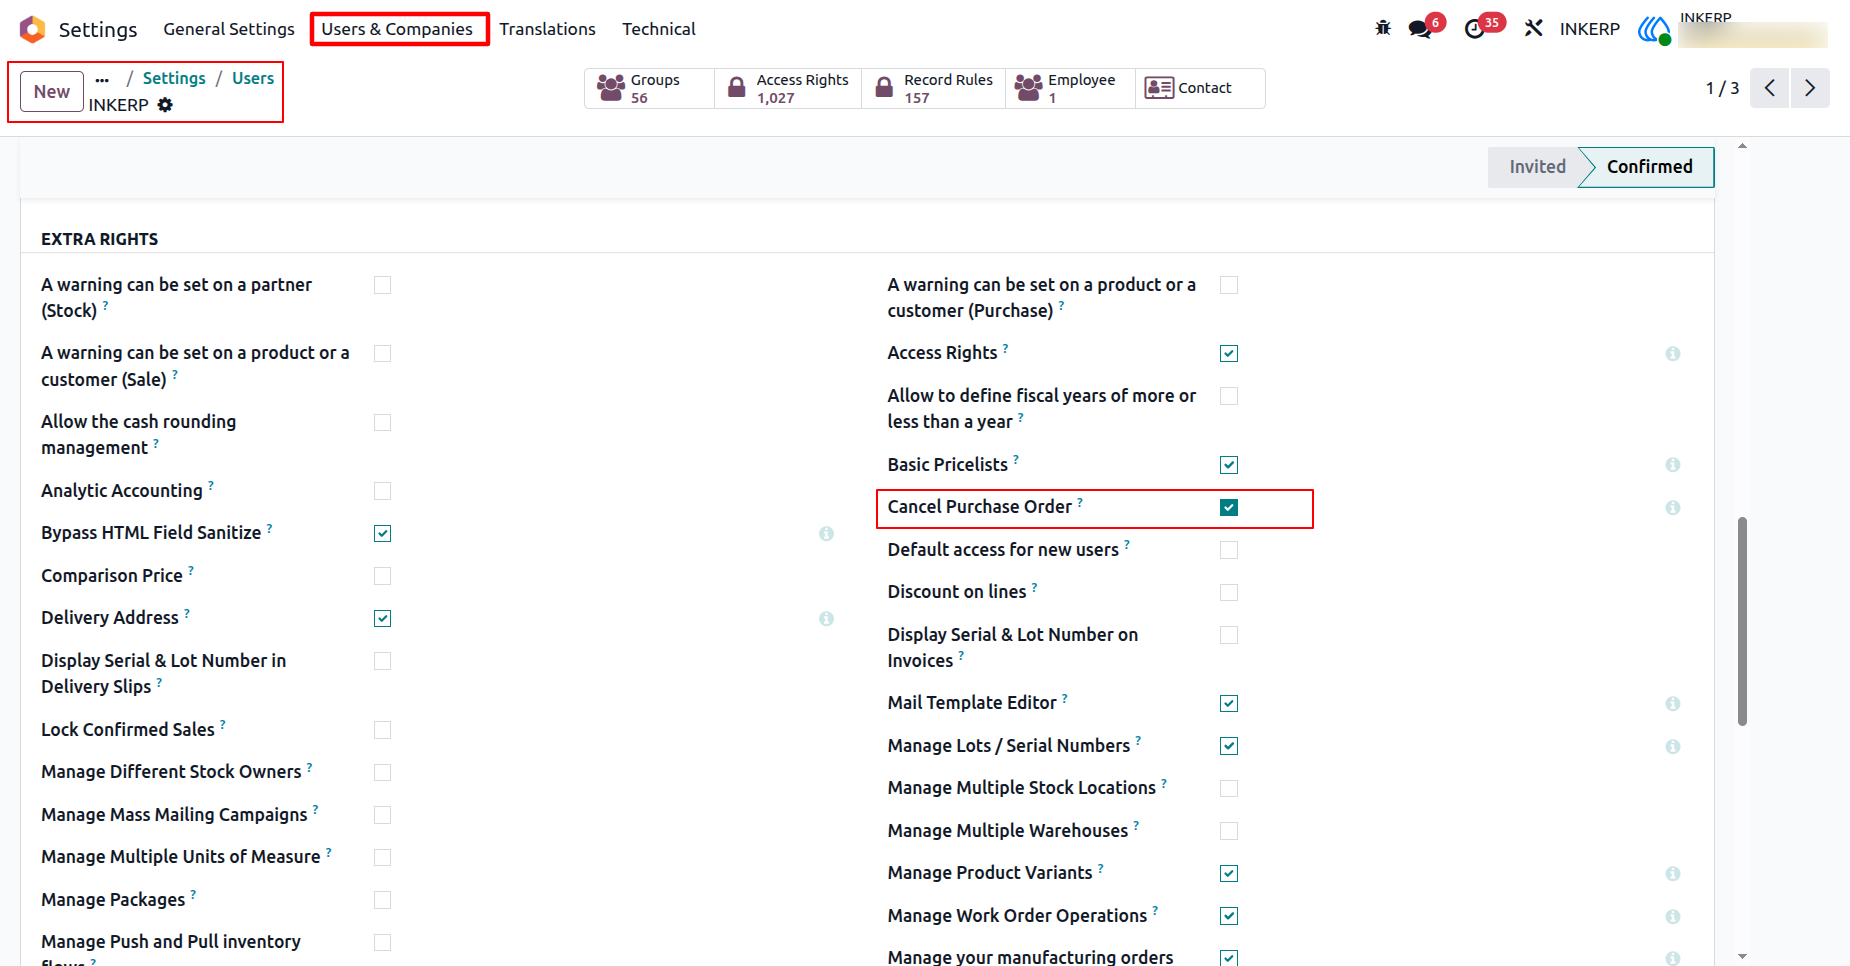The width and height of the screenshot is (1850, 966).
Task: Open the INKERP company switcher
Action: point(1590,29)
